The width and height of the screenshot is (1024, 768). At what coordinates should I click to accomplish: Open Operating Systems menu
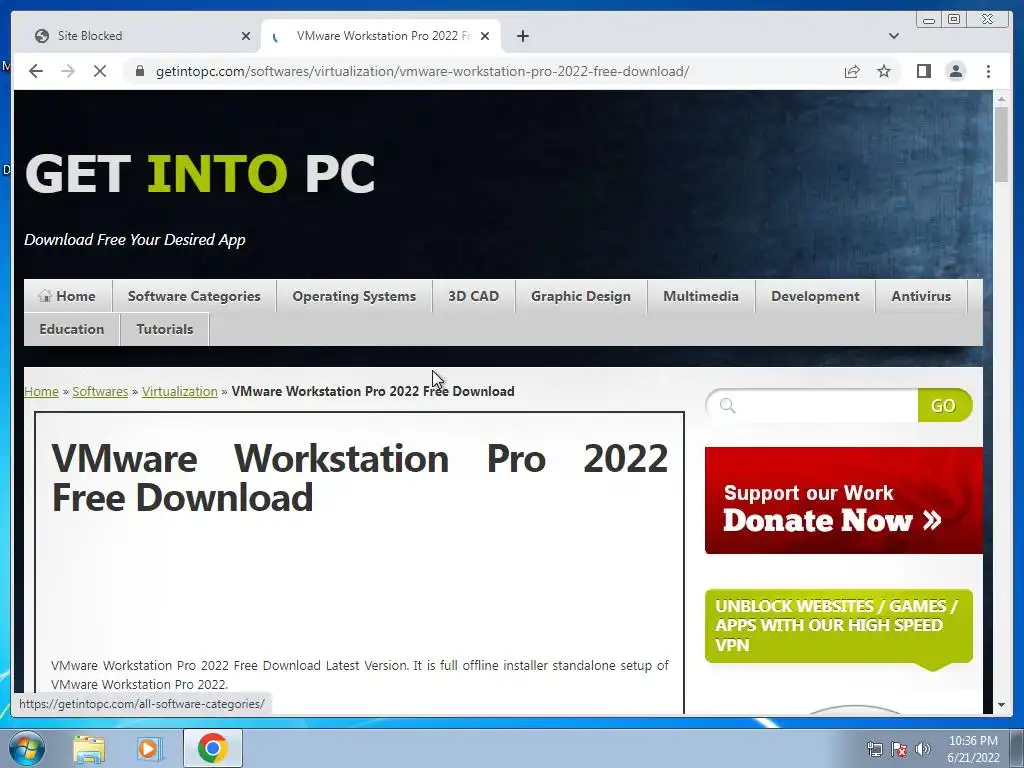click(x=354, y=296)
